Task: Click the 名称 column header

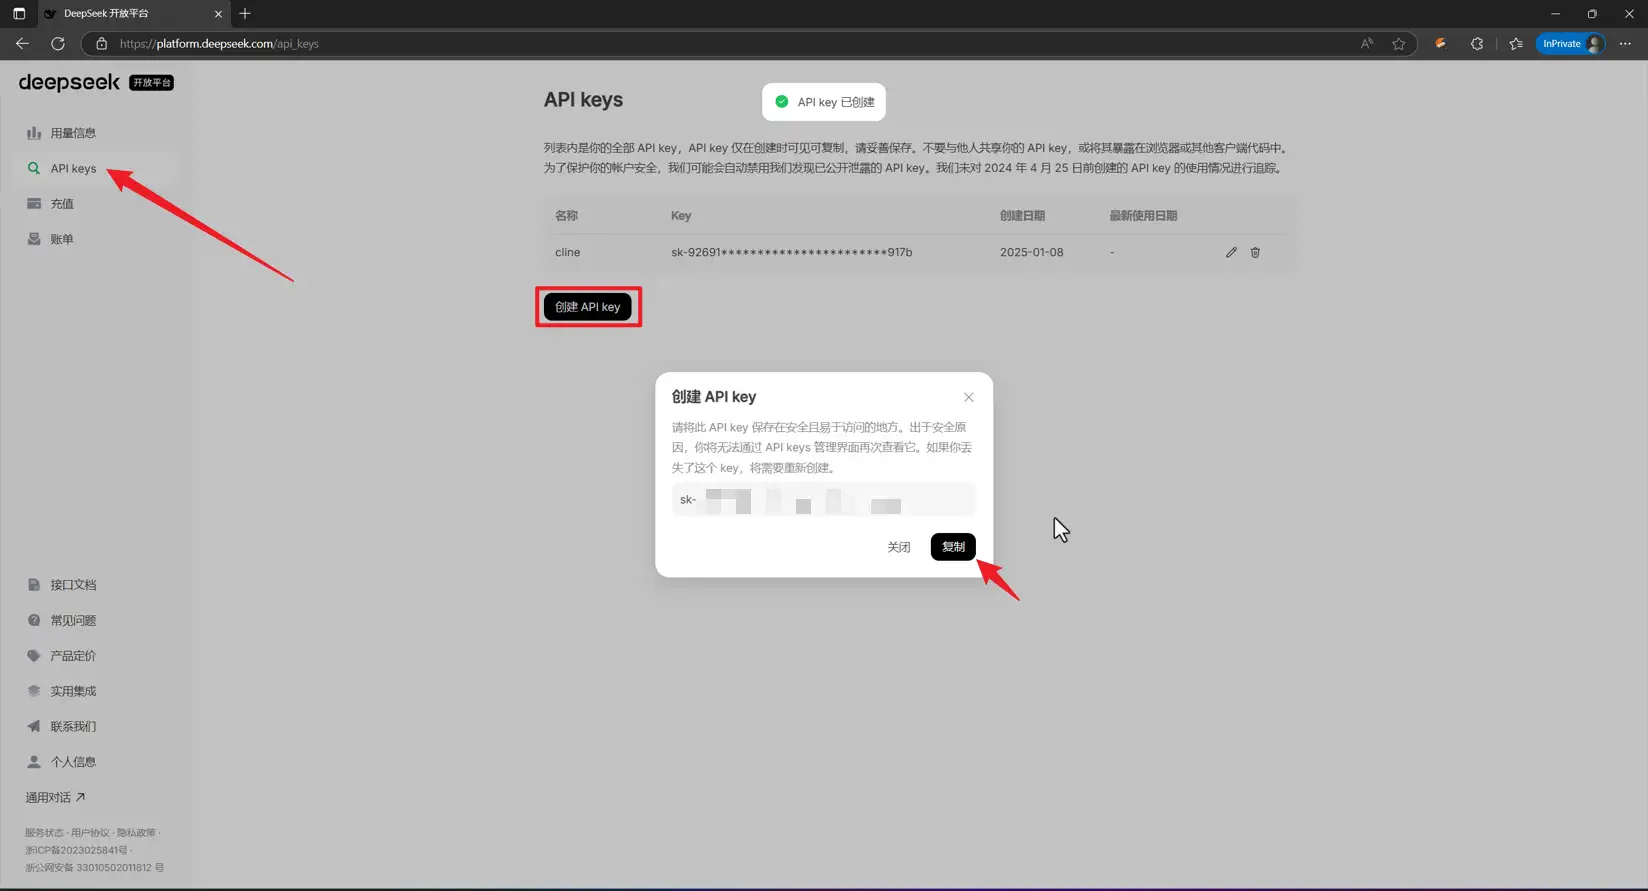Action: coord(566,216)
